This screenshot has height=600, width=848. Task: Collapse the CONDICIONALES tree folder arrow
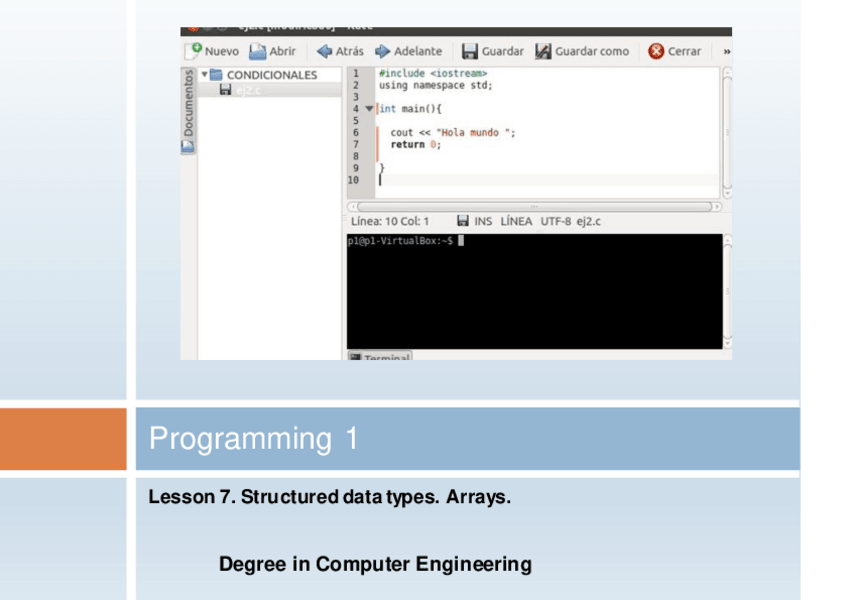(x=204, y=74)
